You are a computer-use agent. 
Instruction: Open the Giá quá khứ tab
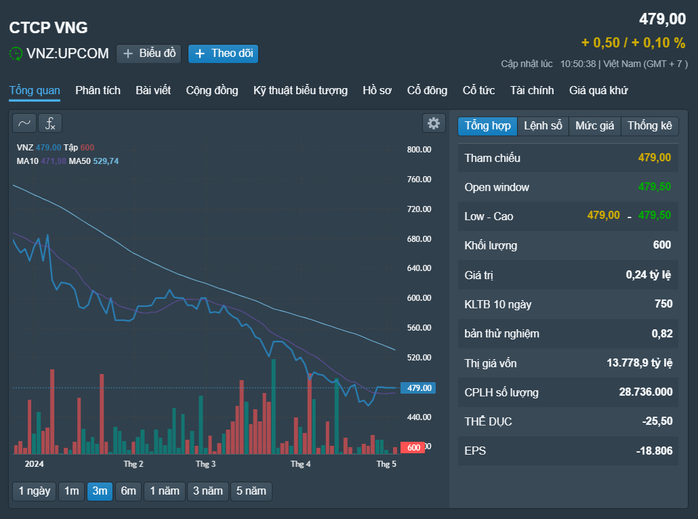[598, 90]
